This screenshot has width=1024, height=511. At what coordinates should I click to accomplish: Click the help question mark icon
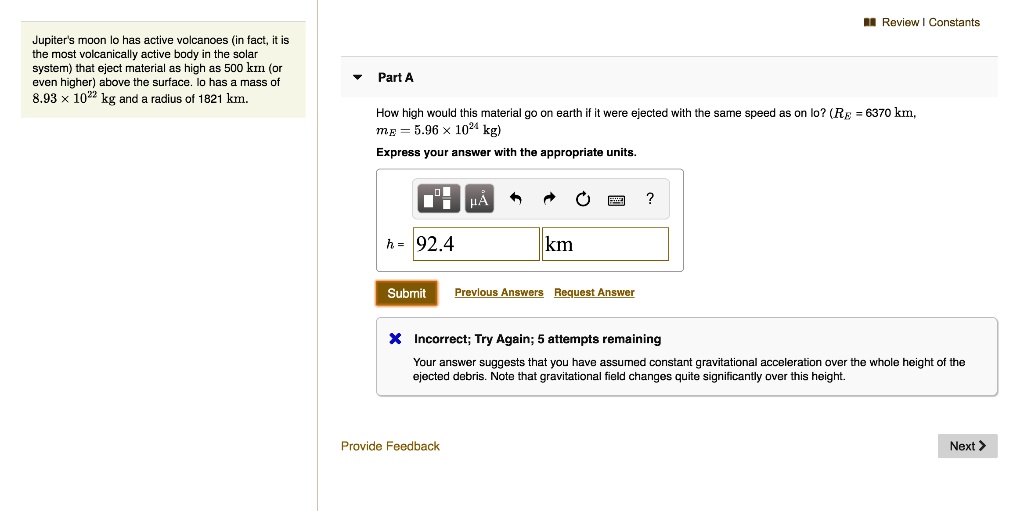[x=649, y=199]
